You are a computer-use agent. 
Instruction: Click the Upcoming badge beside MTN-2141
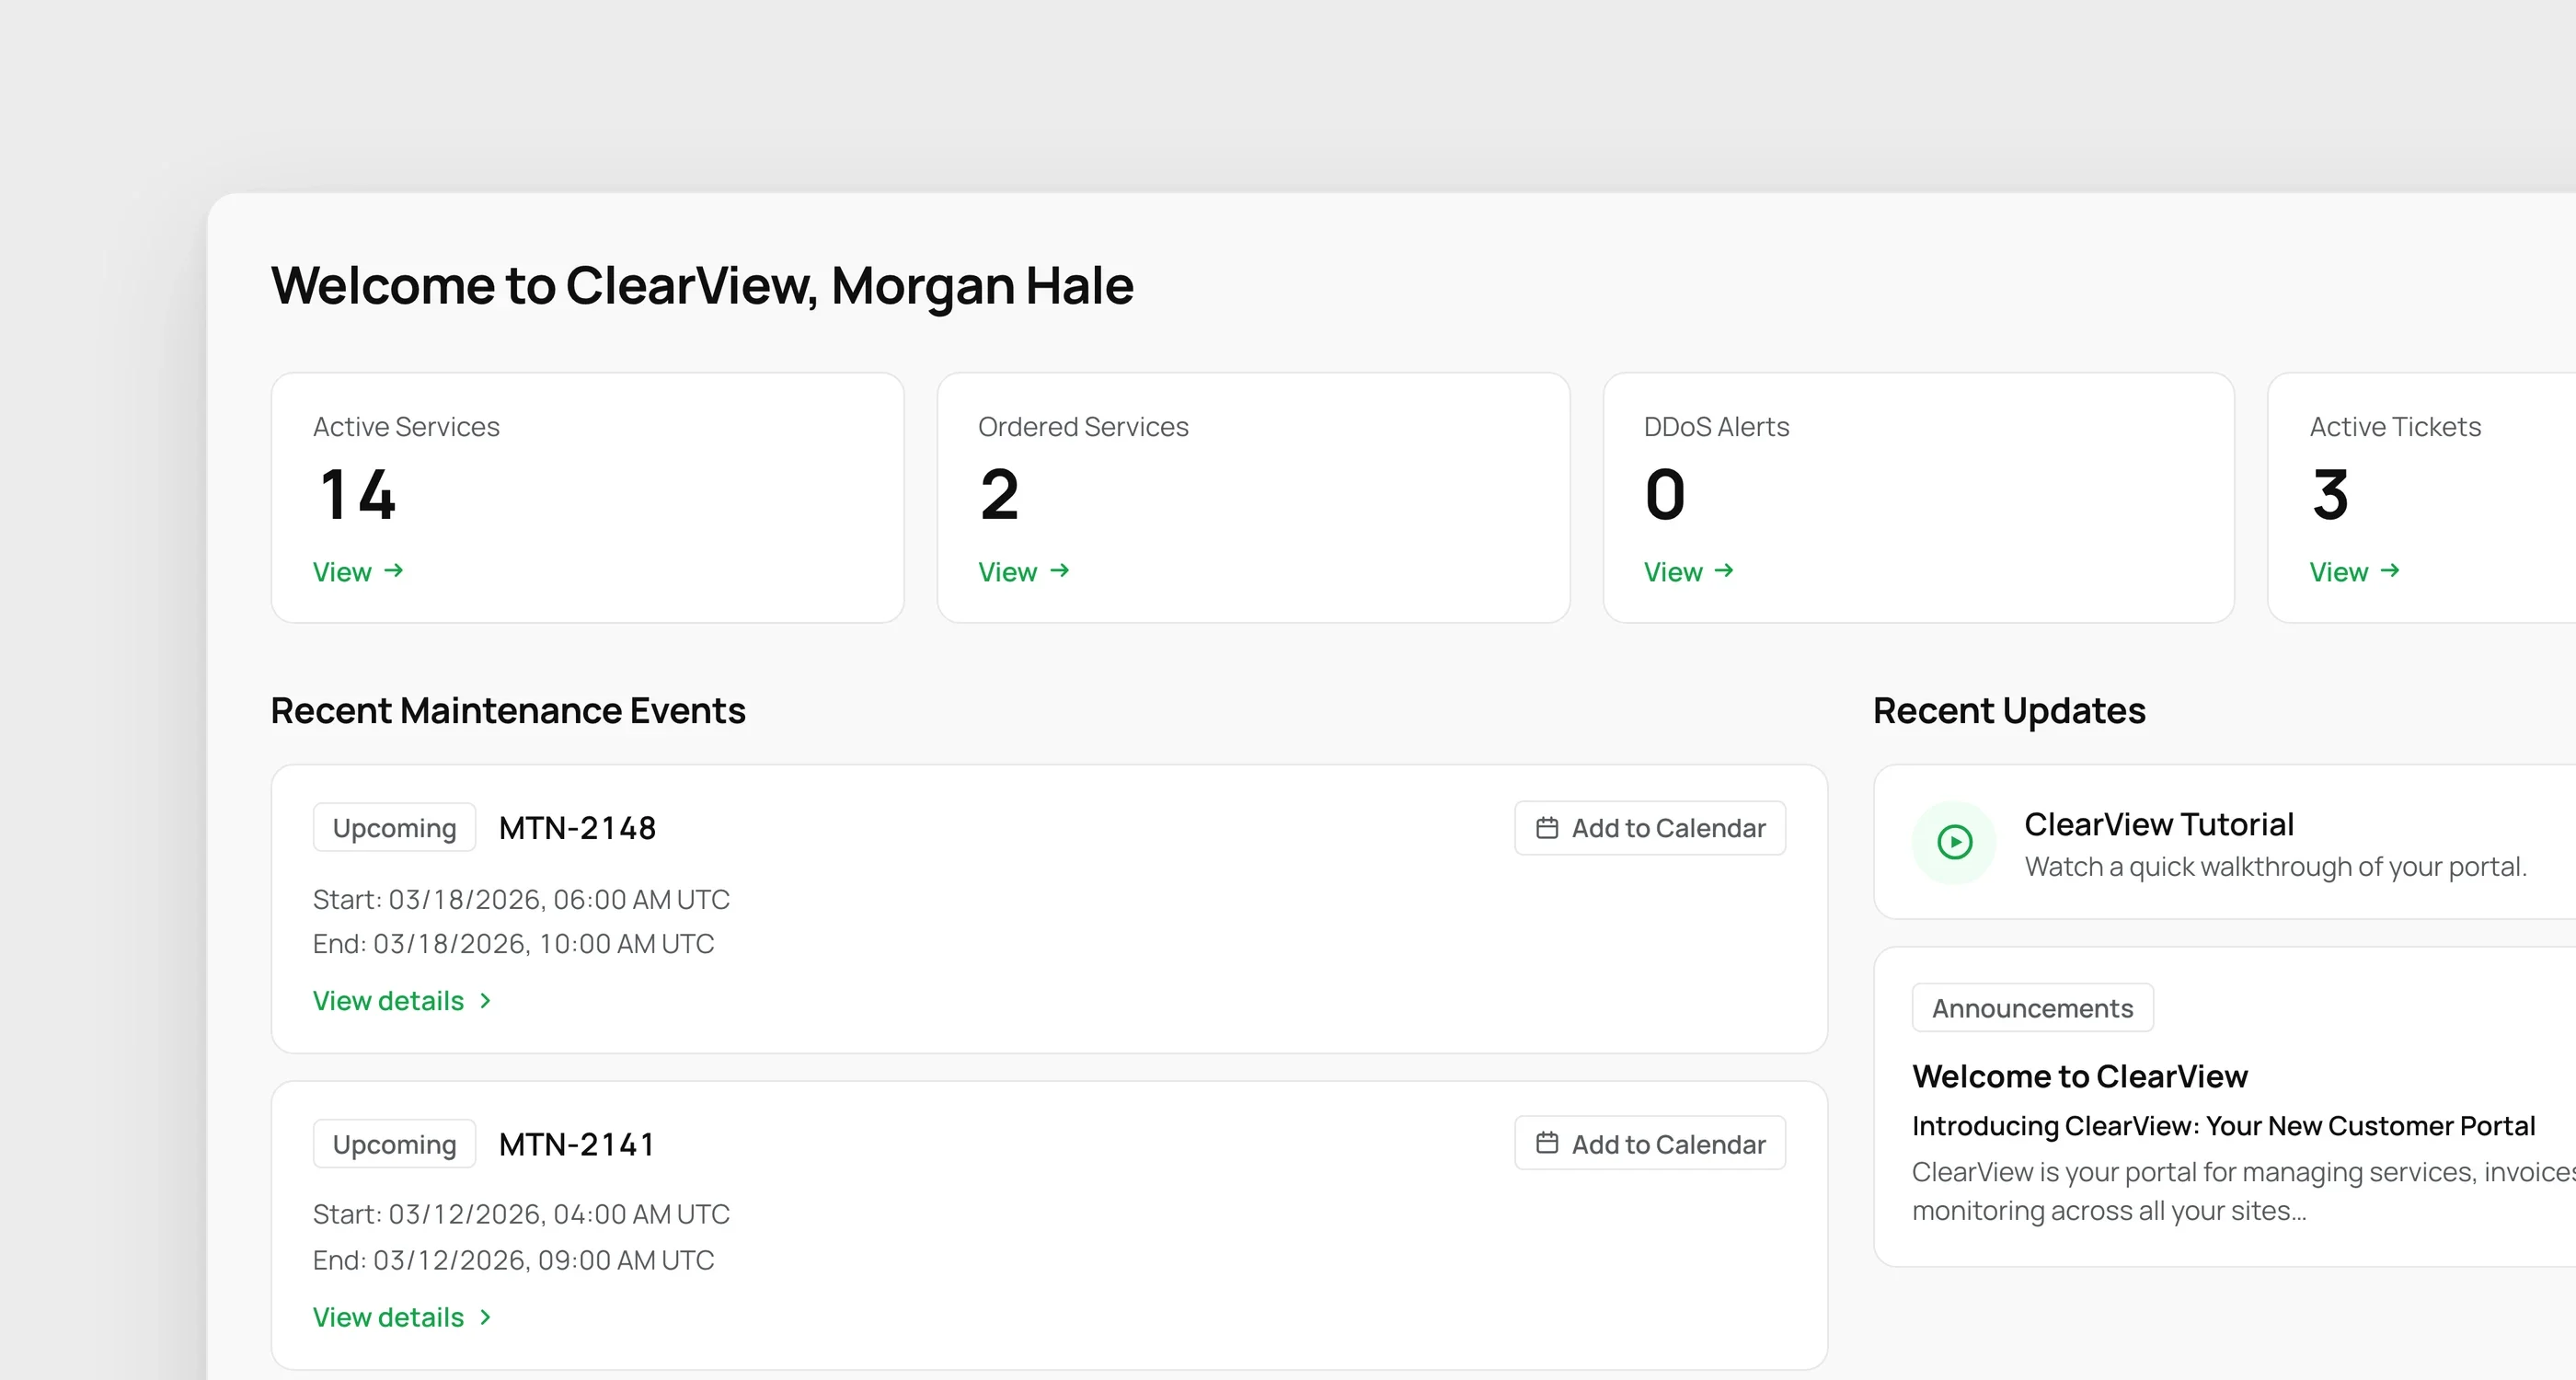tap(394, 1144)
